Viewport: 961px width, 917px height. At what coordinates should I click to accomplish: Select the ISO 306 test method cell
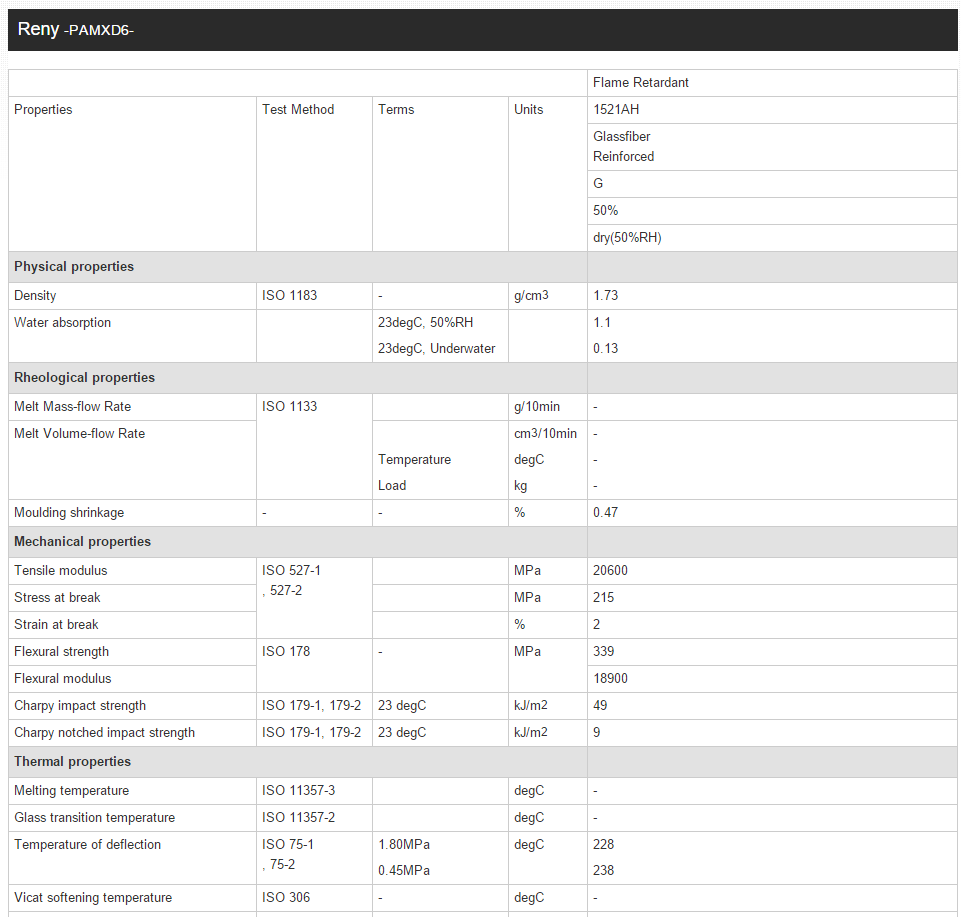(x=314, y=898)
